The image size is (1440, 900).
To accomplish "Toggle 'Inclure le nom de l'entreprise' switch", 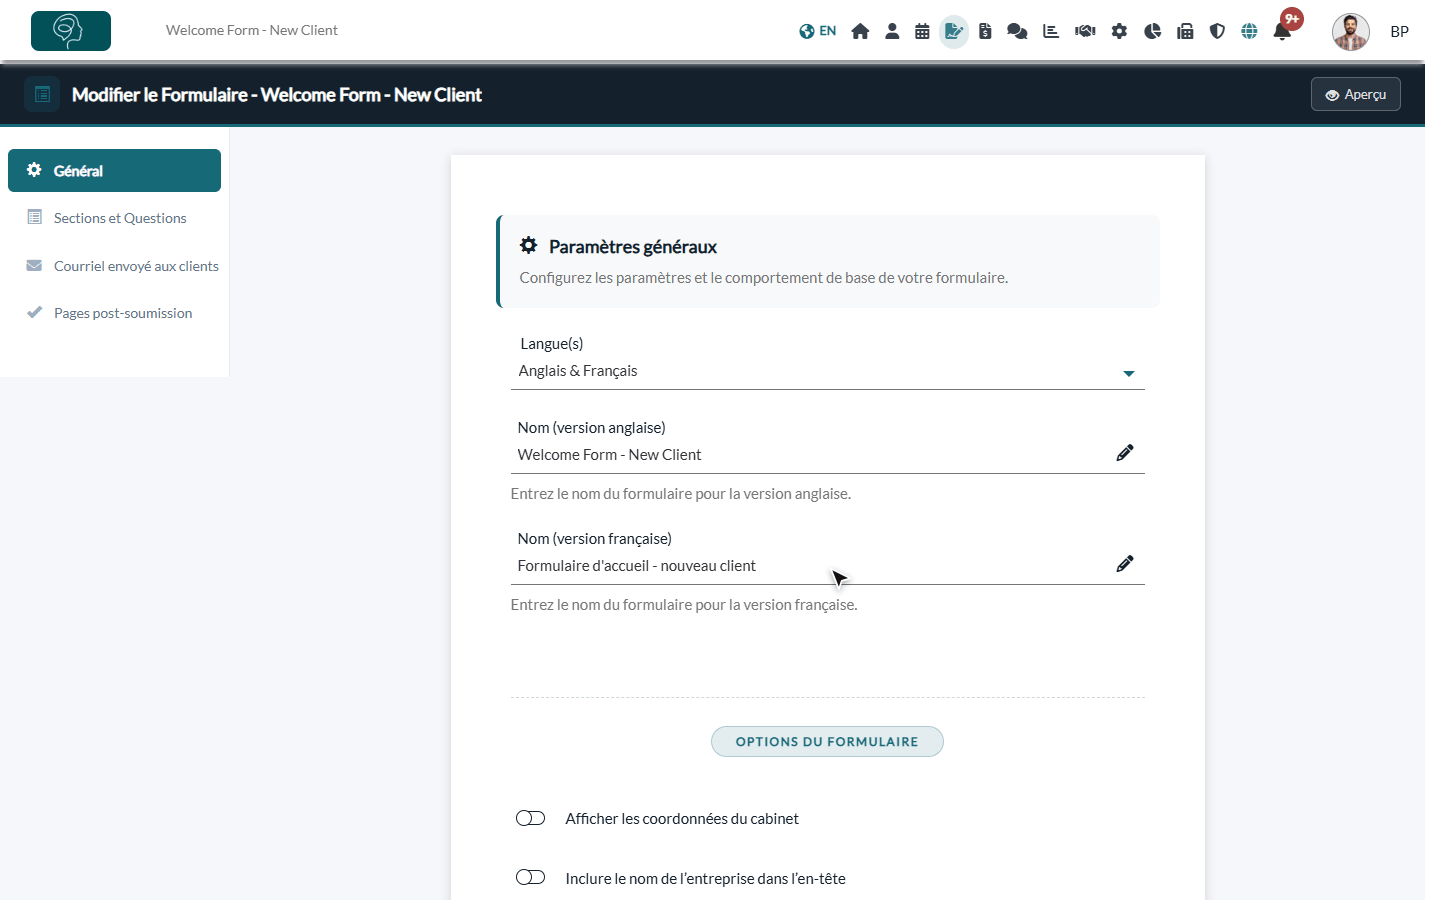I will 530,877.
